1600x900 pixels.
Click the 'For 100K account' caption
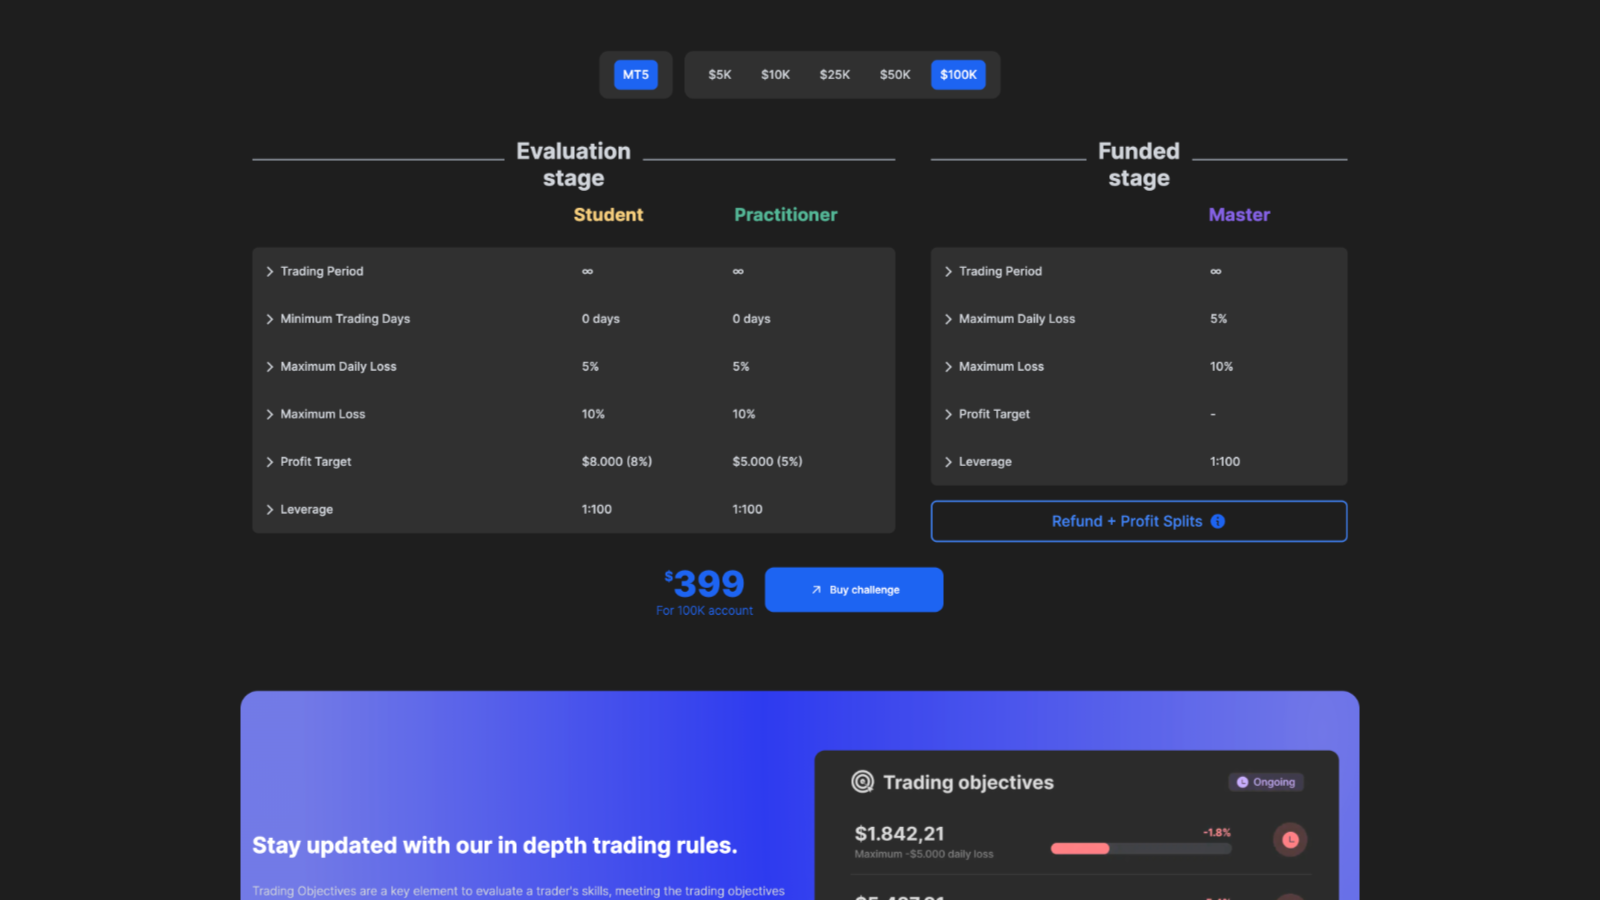tap(704, 611)
